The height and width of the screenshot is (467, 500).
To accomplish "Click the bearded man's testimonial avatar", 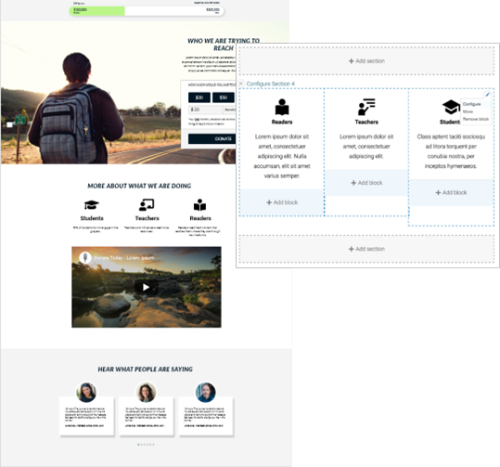I will pyautogui.click(x=205, y=392).
